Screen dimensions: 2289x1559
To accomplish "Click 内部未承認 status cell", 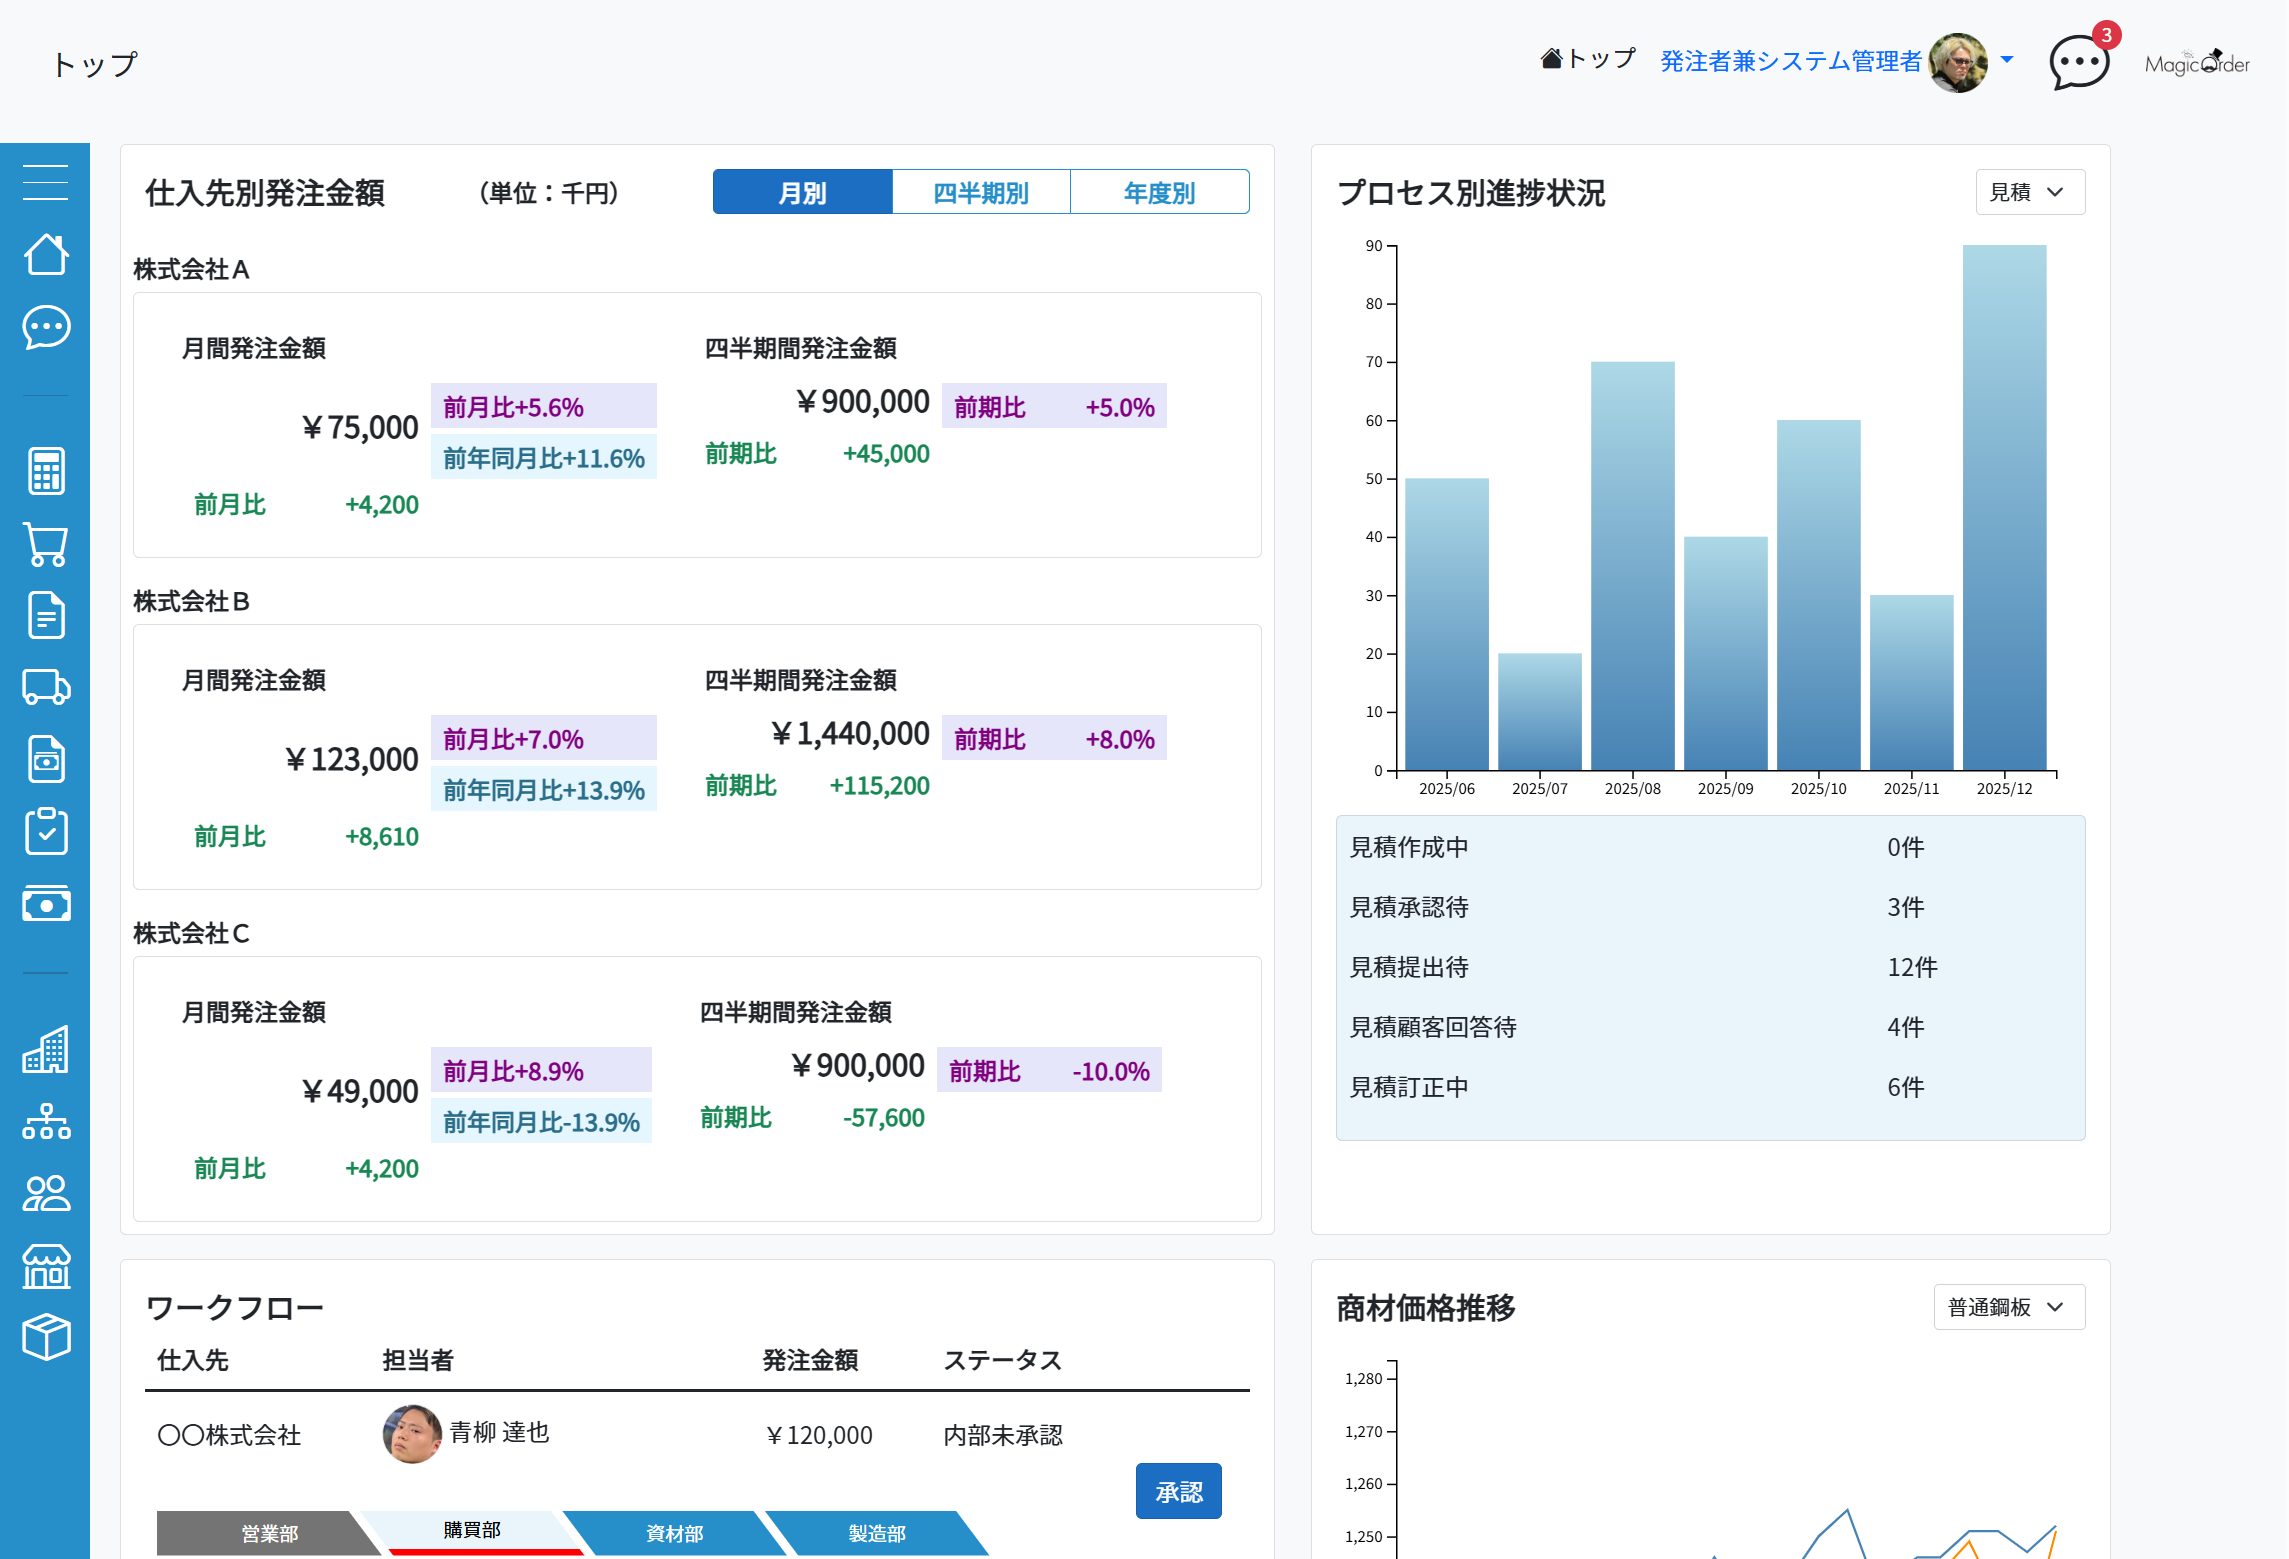I will coord(1003,1434).
